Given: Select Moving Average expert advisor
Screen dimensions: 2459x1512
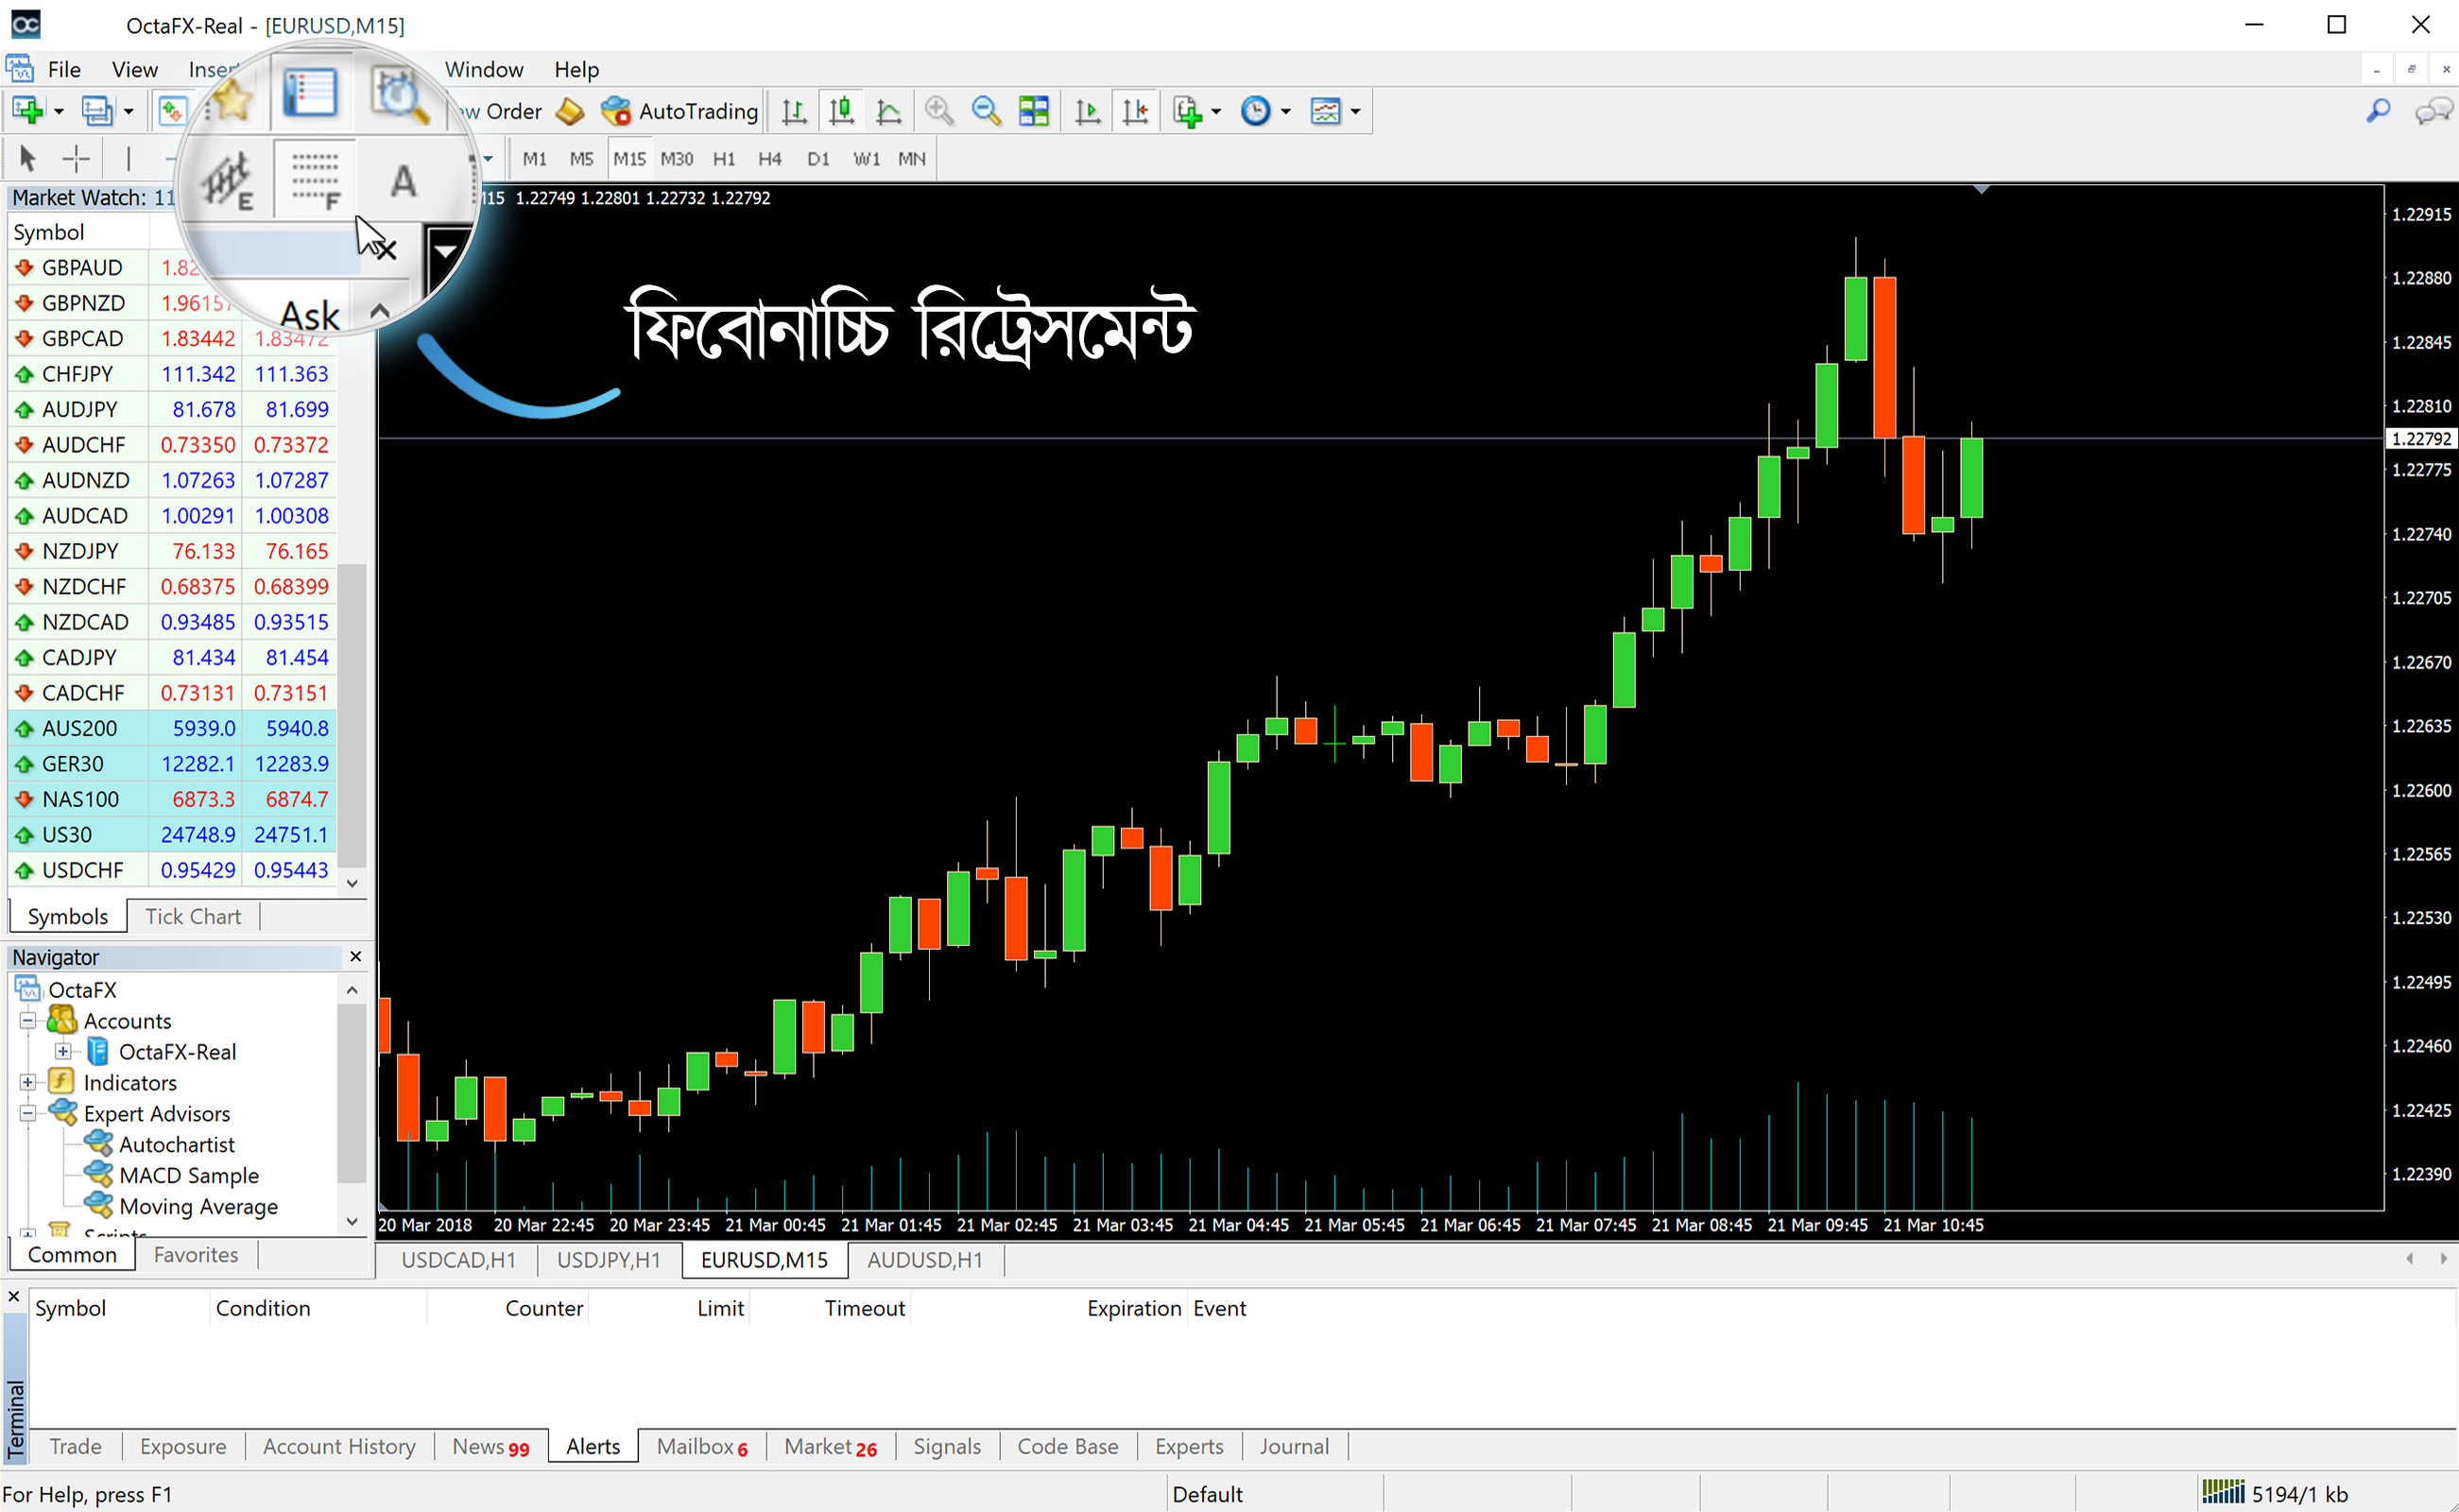Looking at the screenshot, I should click(198, 1206).
